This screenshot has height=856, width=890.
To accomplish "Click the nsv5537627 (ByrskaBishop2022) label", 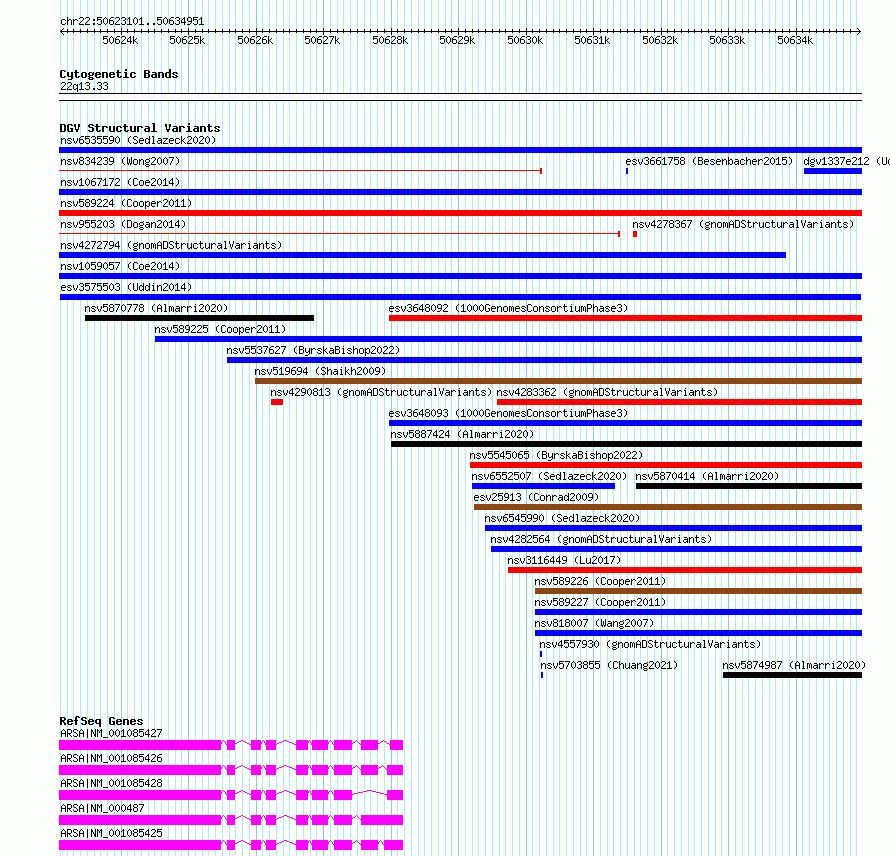I will coord(313,350).
